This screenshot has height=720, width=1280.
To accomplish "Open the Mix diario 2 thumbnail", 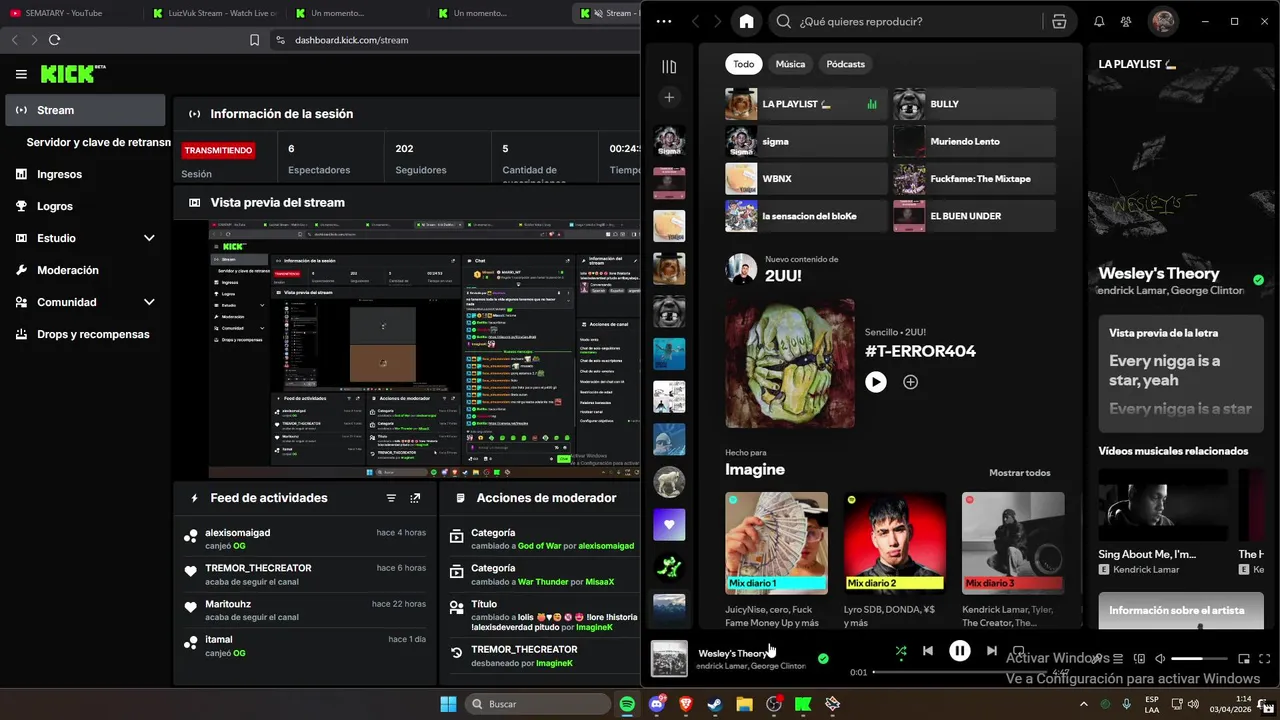I will (895, 543).
